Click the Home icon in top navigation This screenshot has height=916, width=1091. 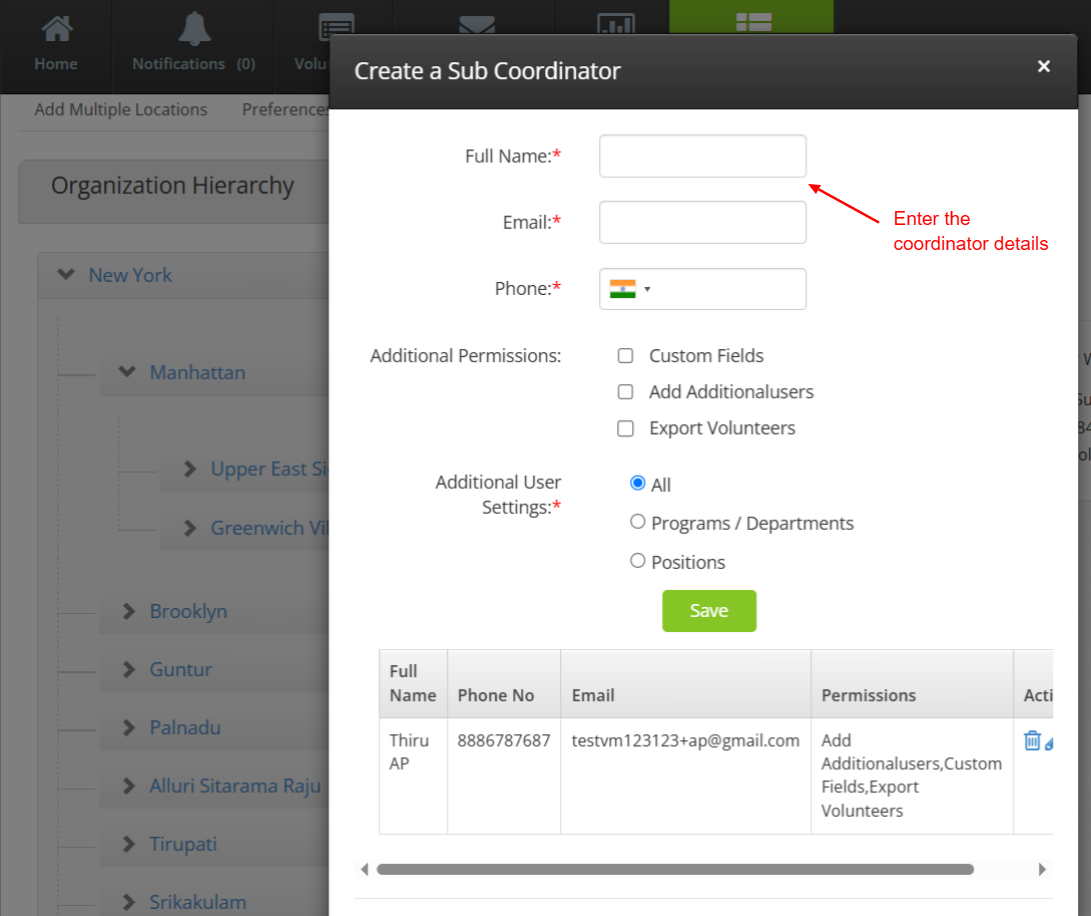point(56,30)
